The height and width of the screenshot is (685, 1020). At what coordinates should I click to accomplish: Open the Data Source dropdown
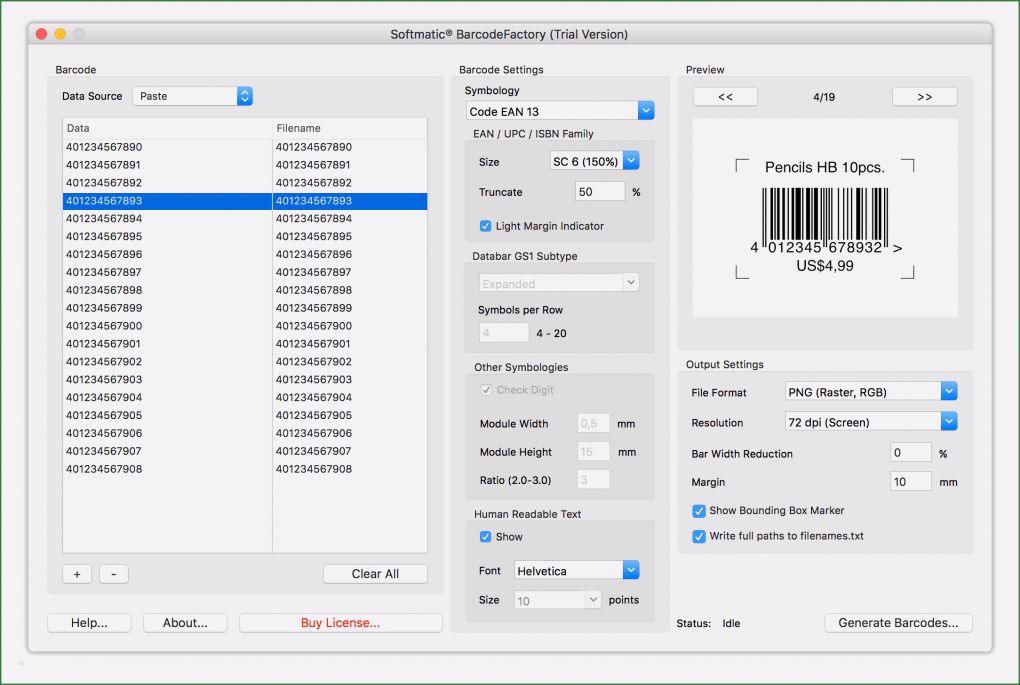191,96
